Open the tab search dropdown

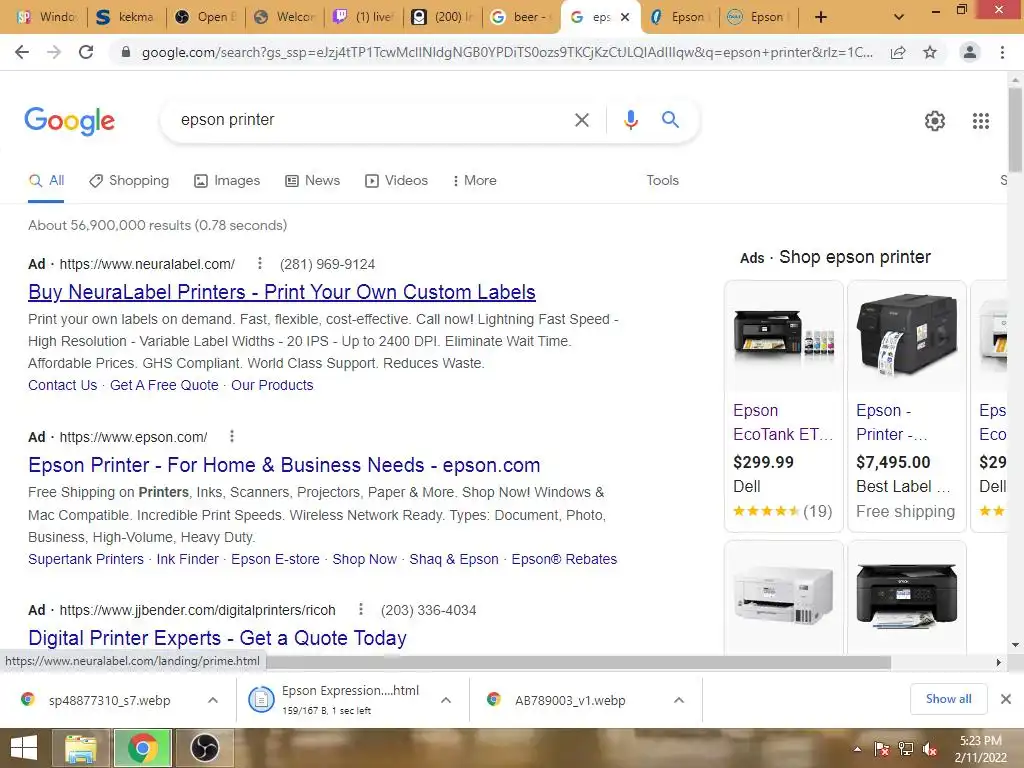coord(899,17)
